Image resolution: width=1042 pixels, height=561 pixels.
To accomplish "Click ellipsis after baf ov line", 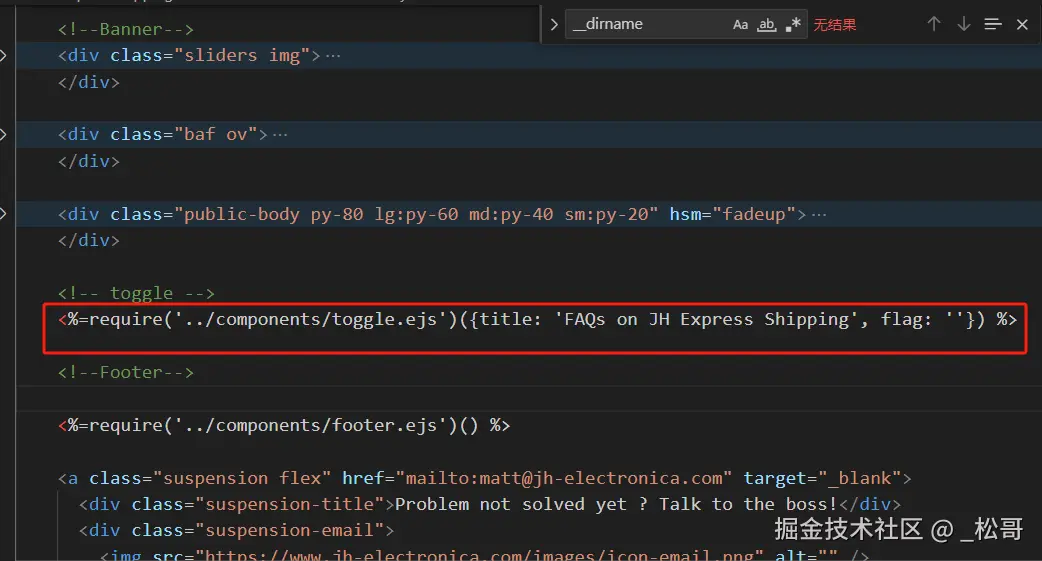I will pos(280,135).
